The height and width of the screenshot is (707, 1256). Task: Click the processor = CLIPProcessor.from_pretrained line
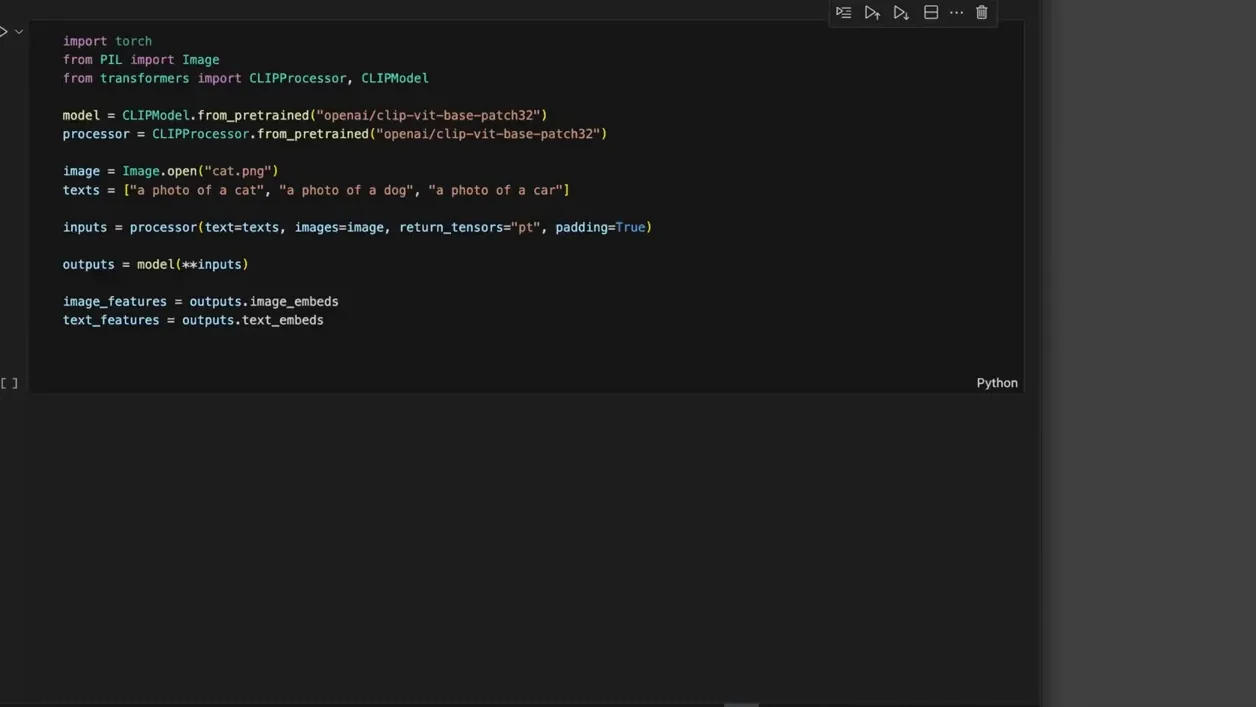click(335, 134)
